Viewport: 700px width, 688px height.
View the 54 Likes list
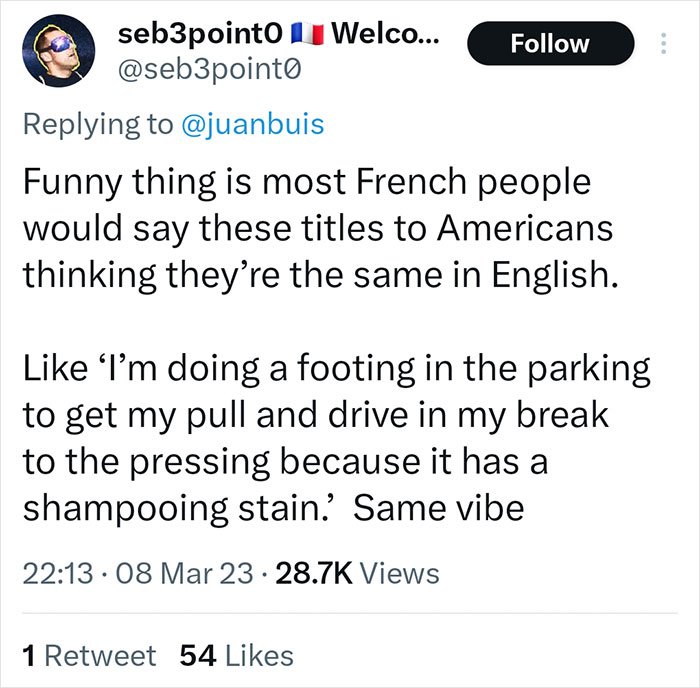[x=237, y=655]
